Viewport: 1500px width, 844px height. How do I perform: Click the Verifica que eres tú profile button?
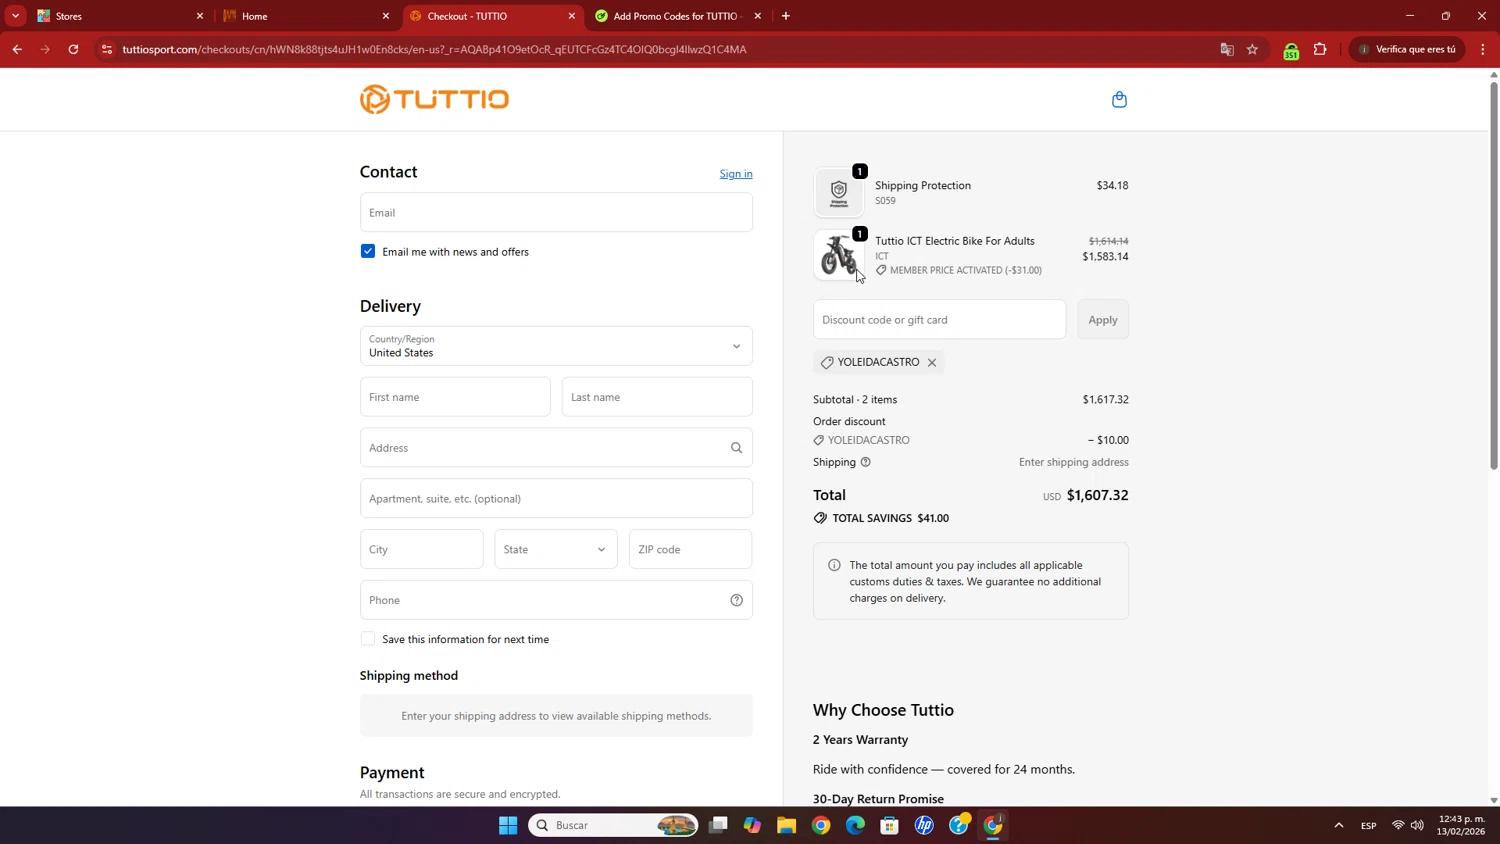[x=1407, y=49]
